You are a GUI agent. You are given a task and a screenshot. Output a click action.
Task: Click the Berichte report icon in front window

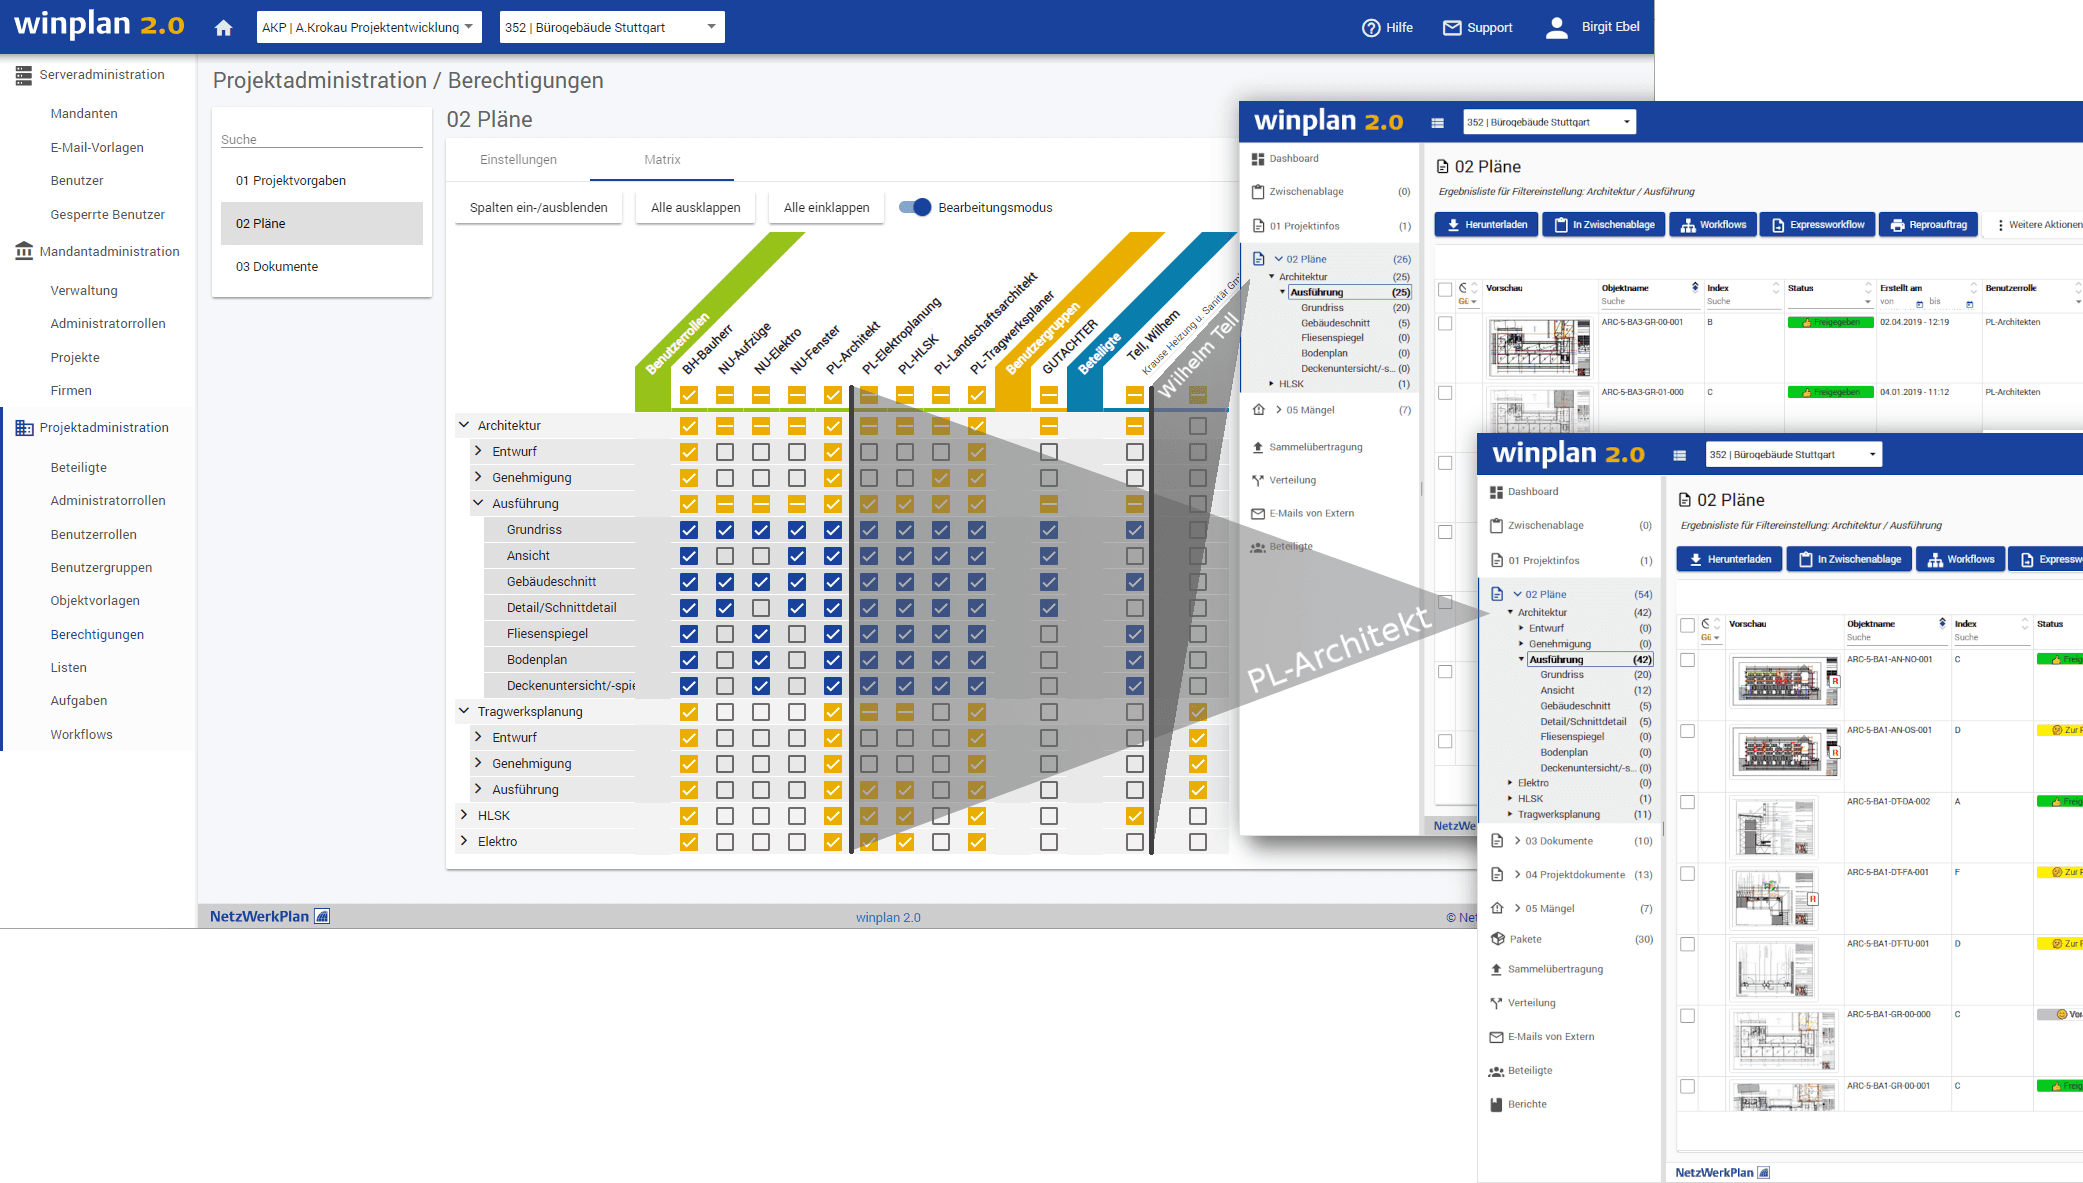1496,1105
